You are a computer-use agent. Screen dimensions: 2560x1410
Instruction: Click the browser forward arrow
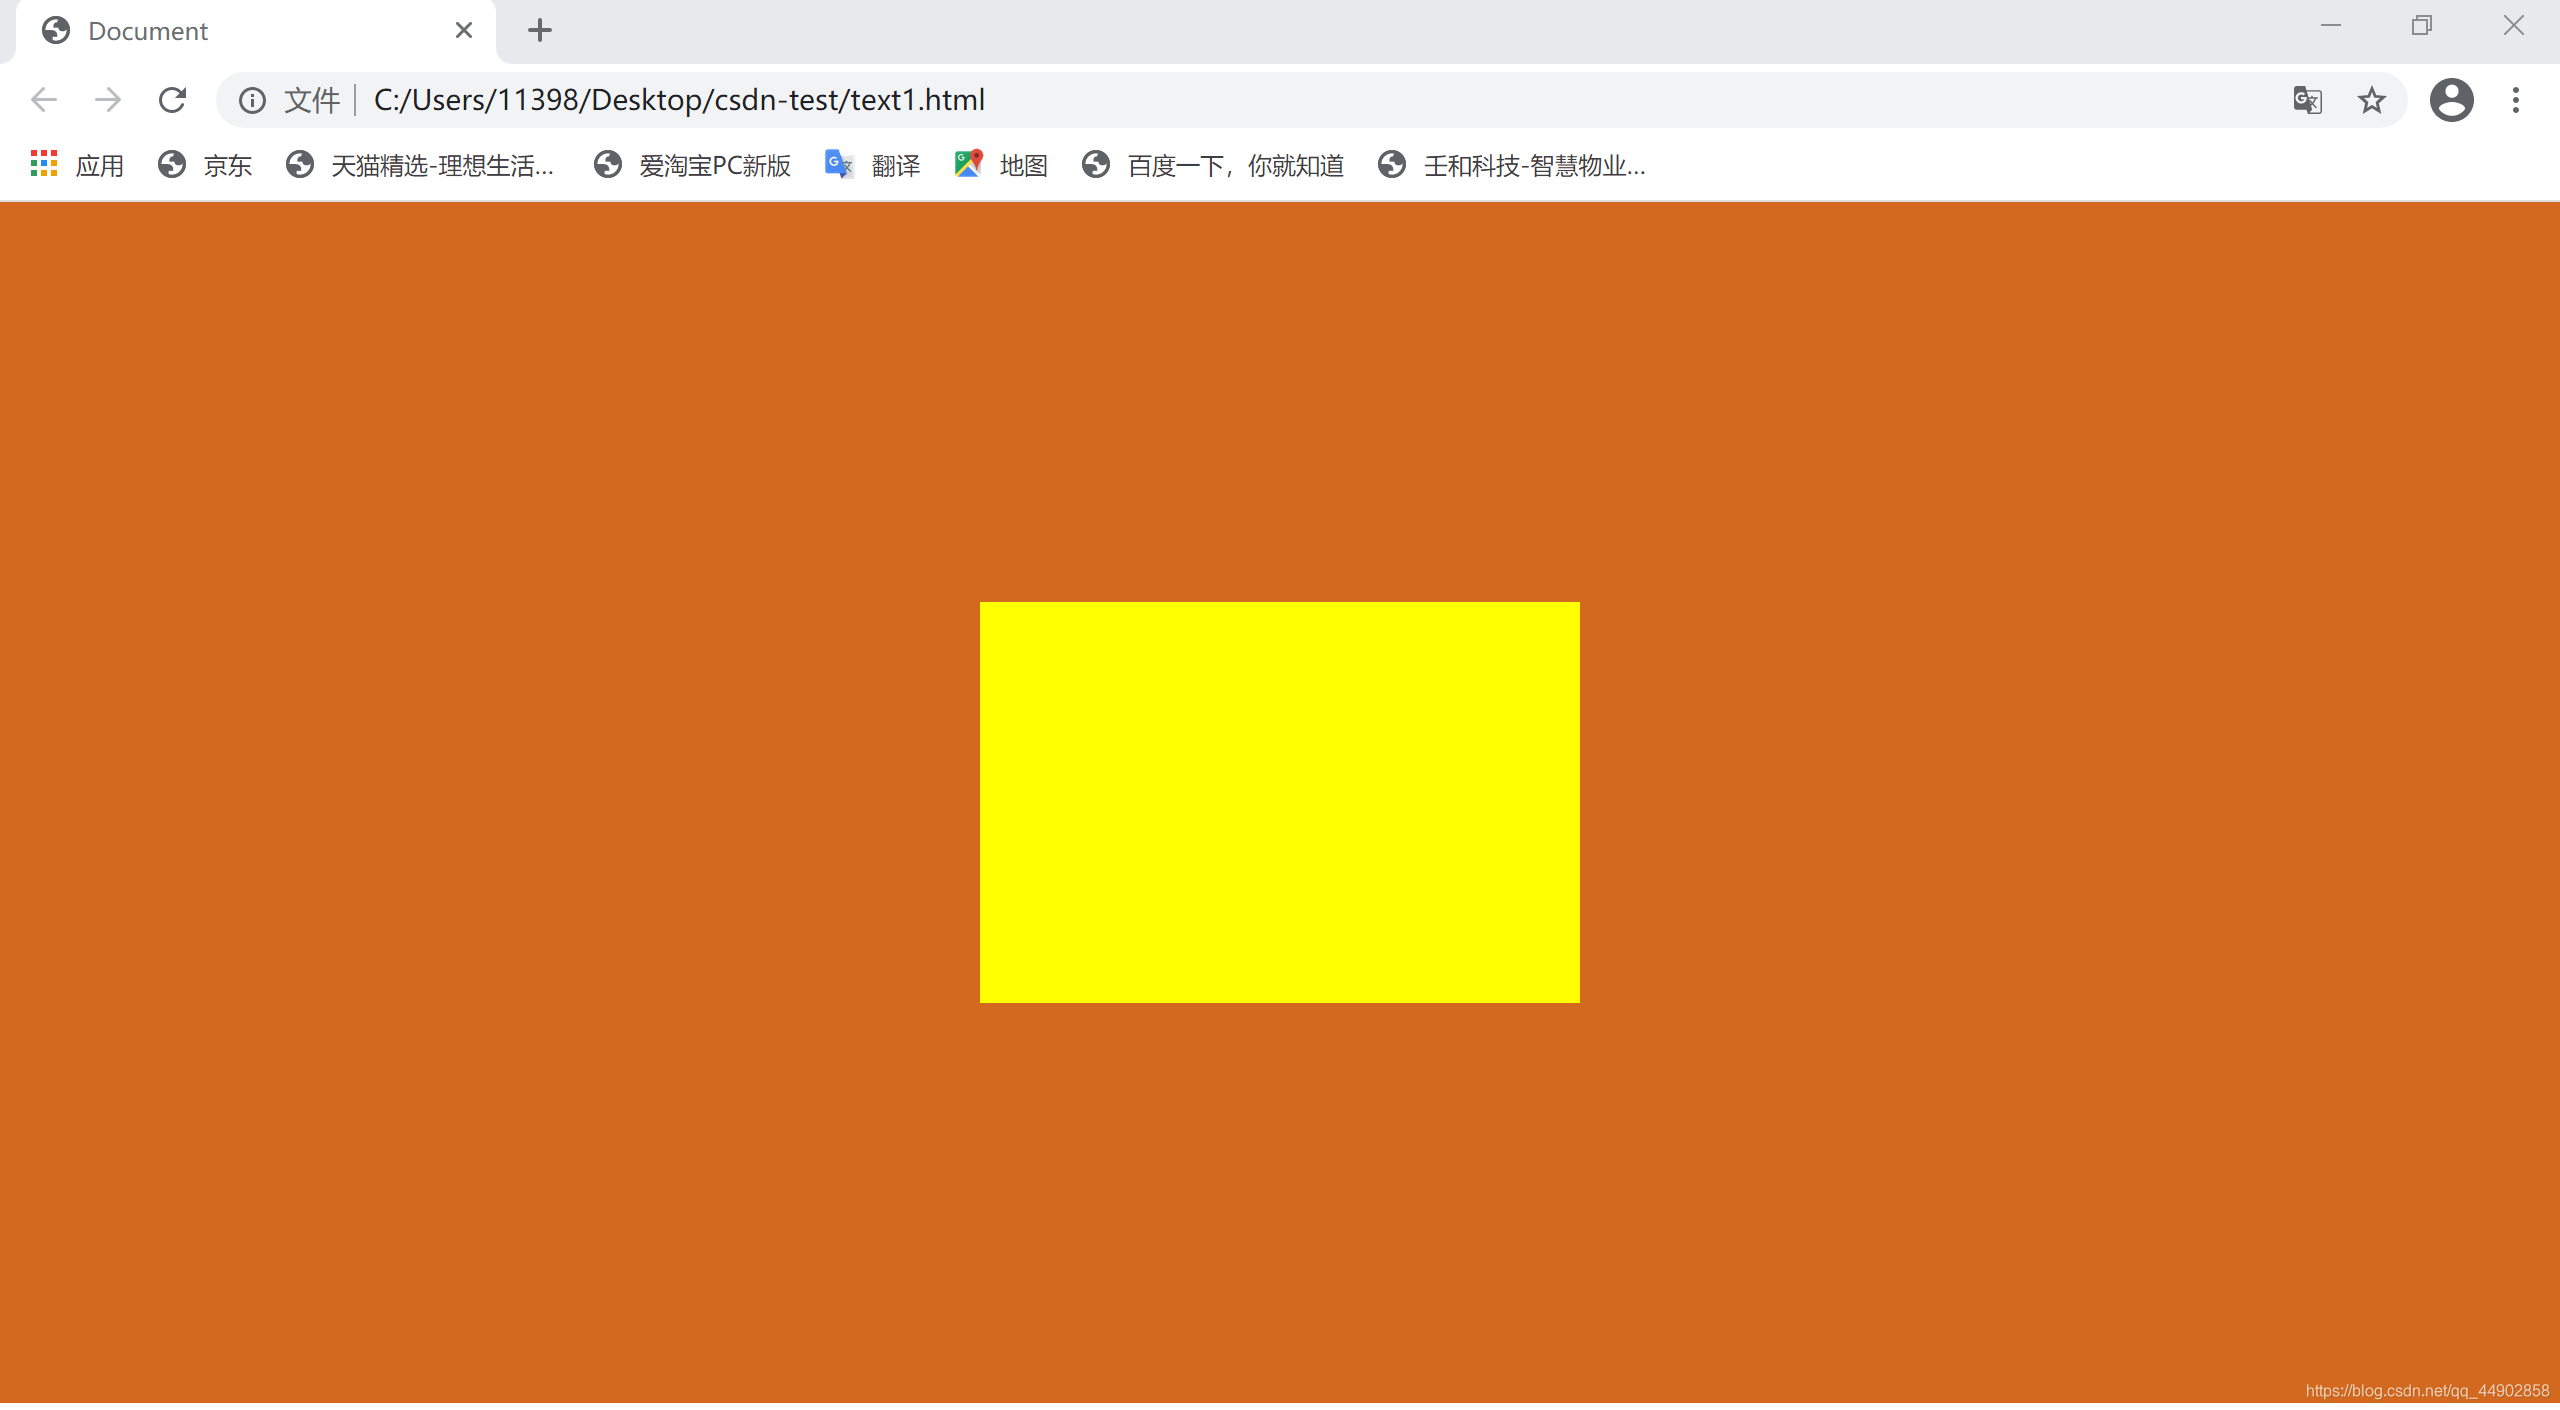107,100
